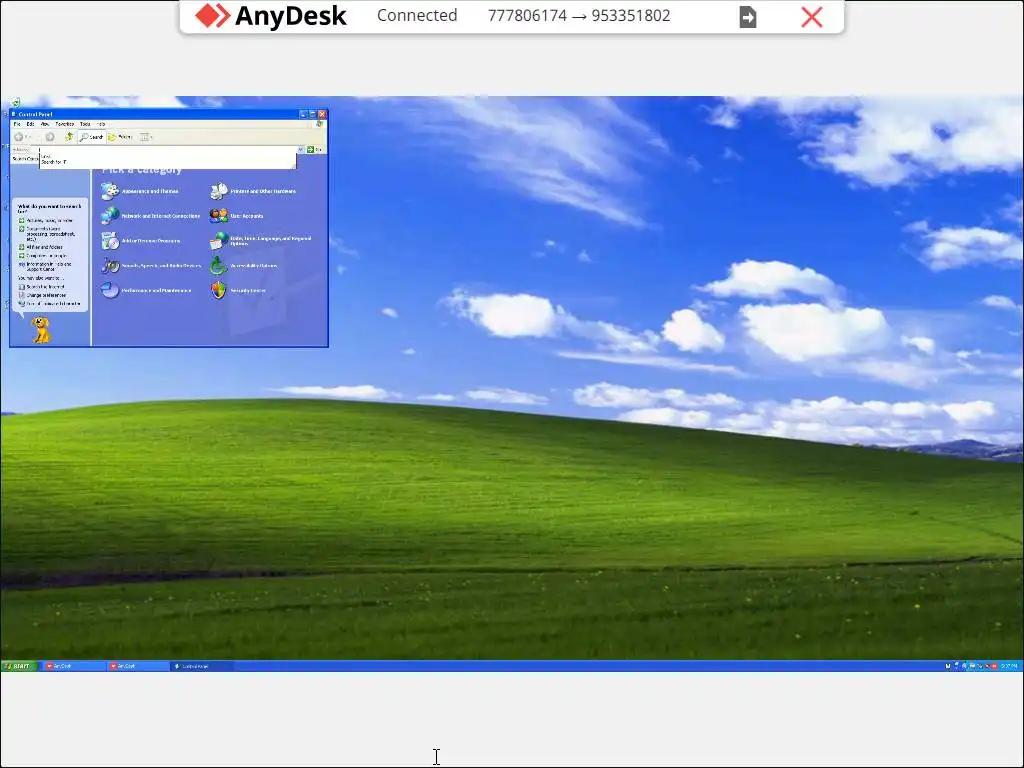Open the Printers and Other Hardware icon
This screenshot has height=768, width=1024.
click(x=219, y=191)
